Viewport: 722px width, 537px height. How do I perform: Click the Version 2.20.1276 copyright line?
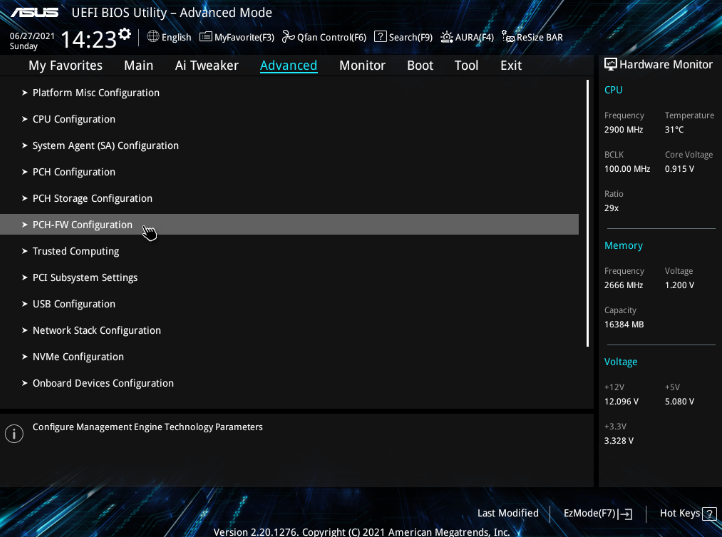tap(361, 532)
